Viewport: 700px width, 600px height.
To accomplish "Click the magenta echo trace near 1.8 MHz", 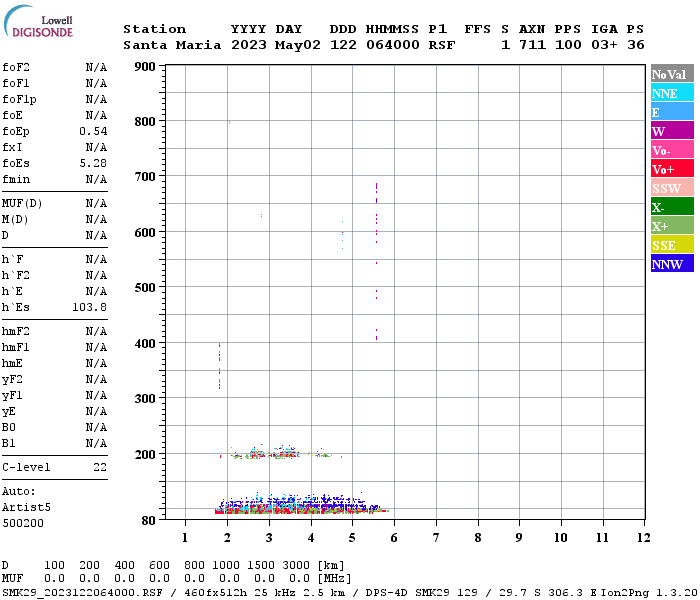I will click(x=219, y=366).
